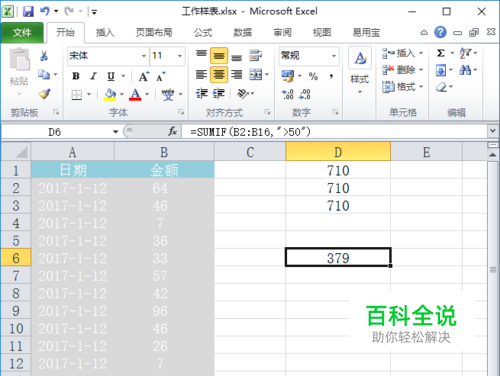The height and width of the screenshot is (376, 500).
Task: Click the Merge and Center icon
Action: [x=256, y=75]
